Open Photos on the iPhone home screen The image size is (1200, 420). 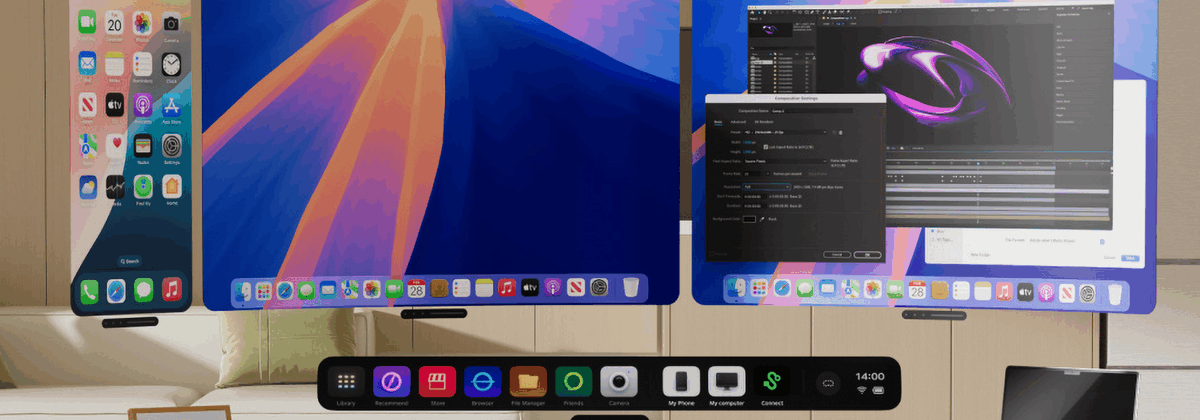click(143, 22)
